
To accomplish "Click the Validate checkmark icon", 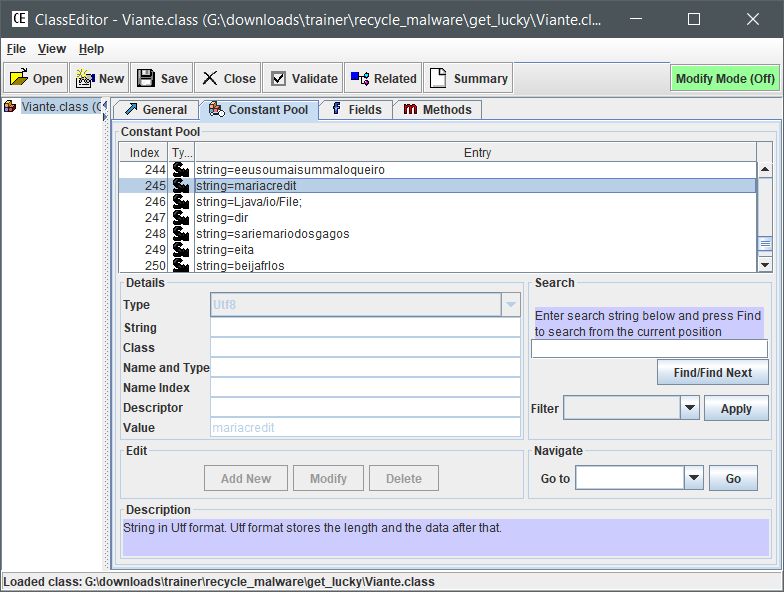I will (279, 78).
